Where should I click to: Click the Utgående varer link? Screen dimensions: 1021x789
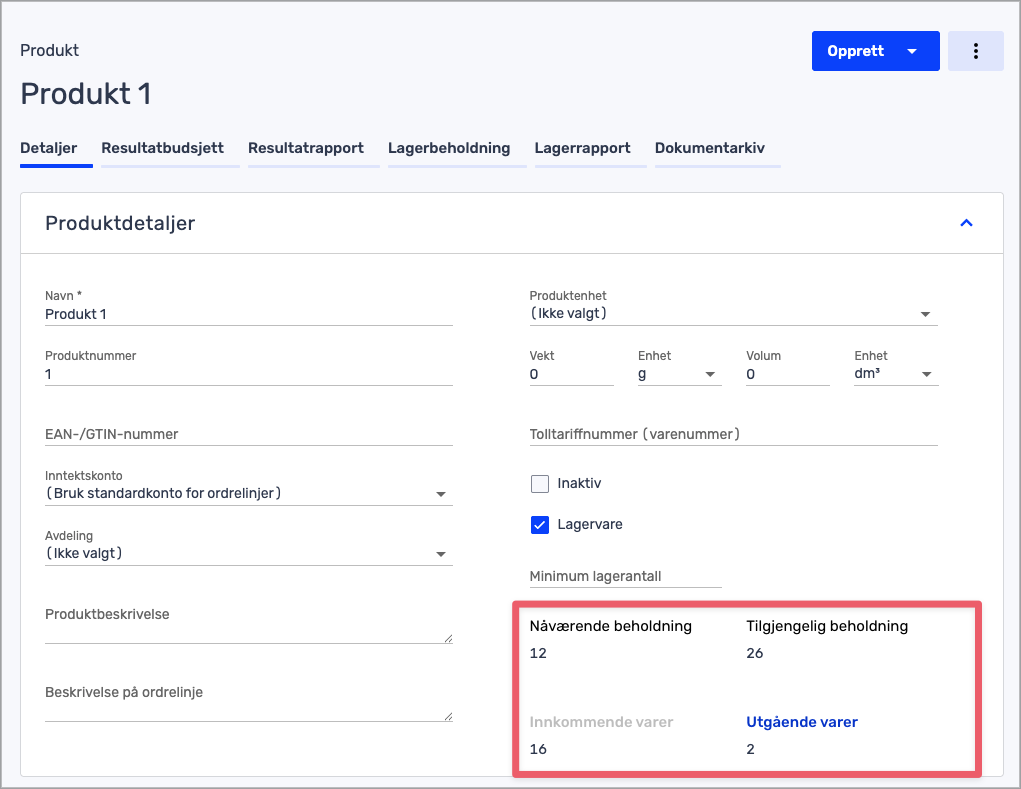pyautogui.click(x=802, y=722)
